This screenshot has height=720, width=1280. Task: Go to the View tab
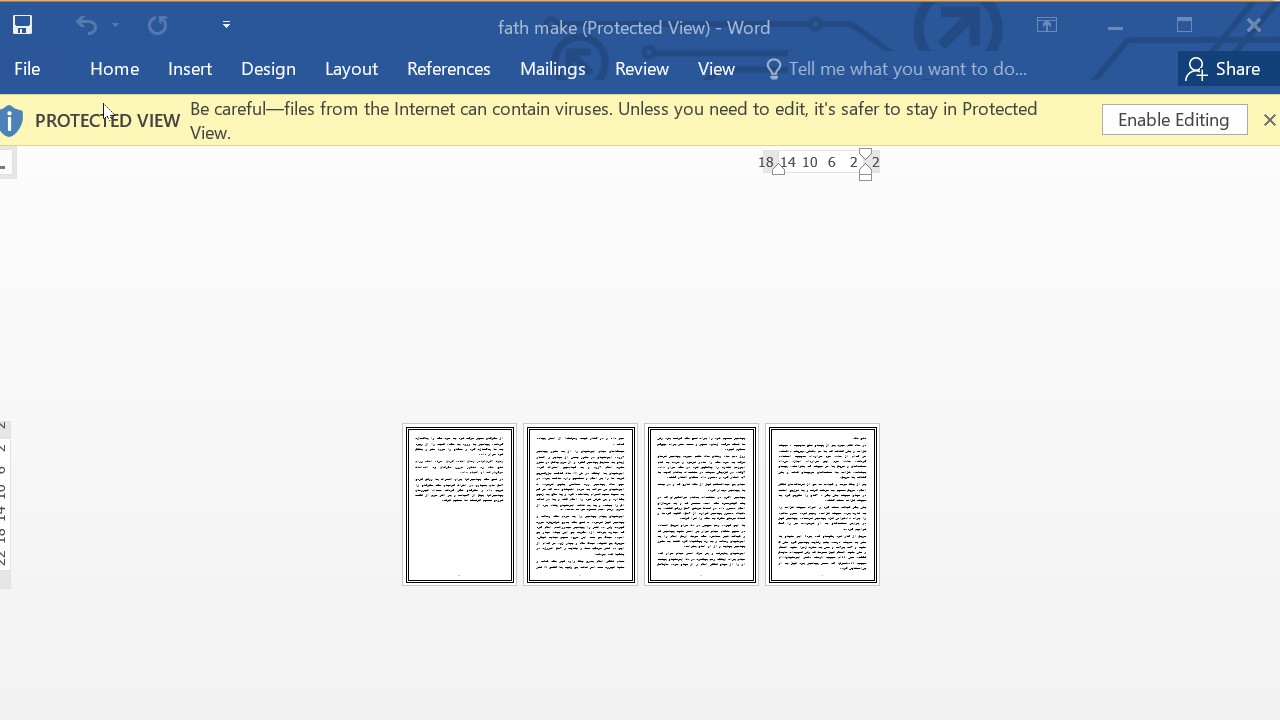[716, 69]
